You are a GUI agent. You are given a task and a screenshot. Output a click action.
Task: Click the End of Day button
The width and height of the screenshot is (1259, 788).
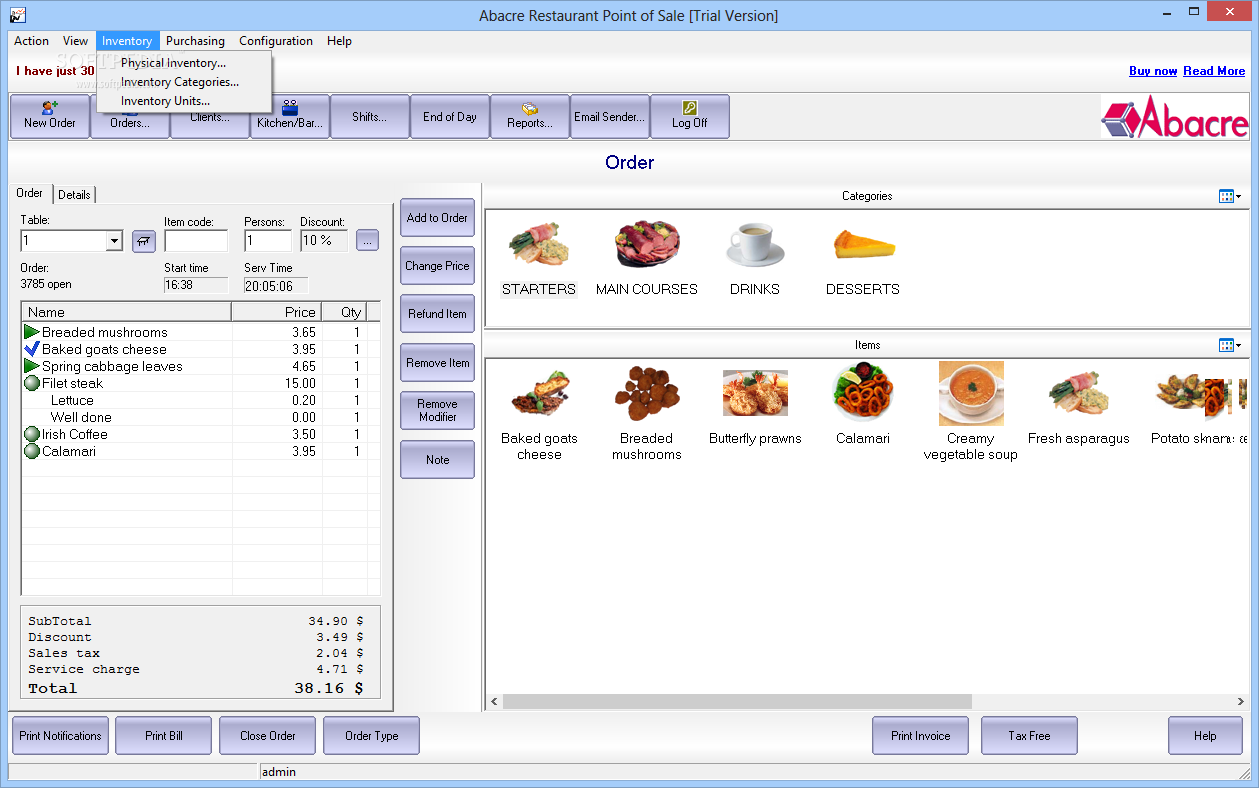tap(450, 116)
